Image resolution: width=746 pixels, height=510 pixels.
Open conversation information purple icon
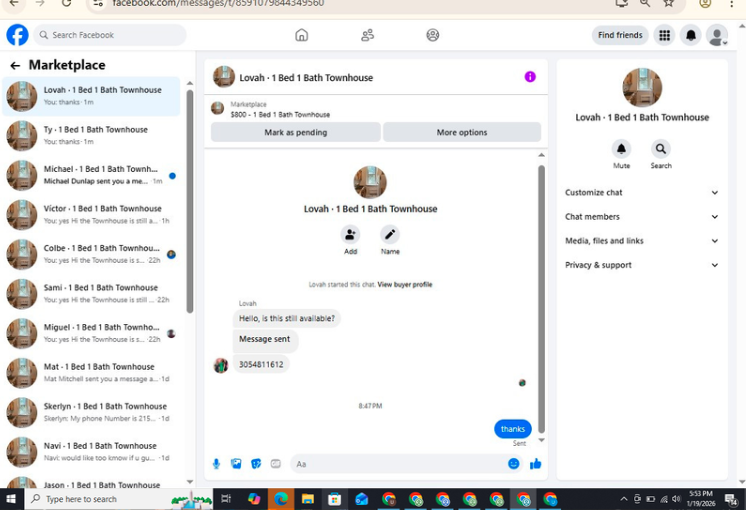coord(530,77)
